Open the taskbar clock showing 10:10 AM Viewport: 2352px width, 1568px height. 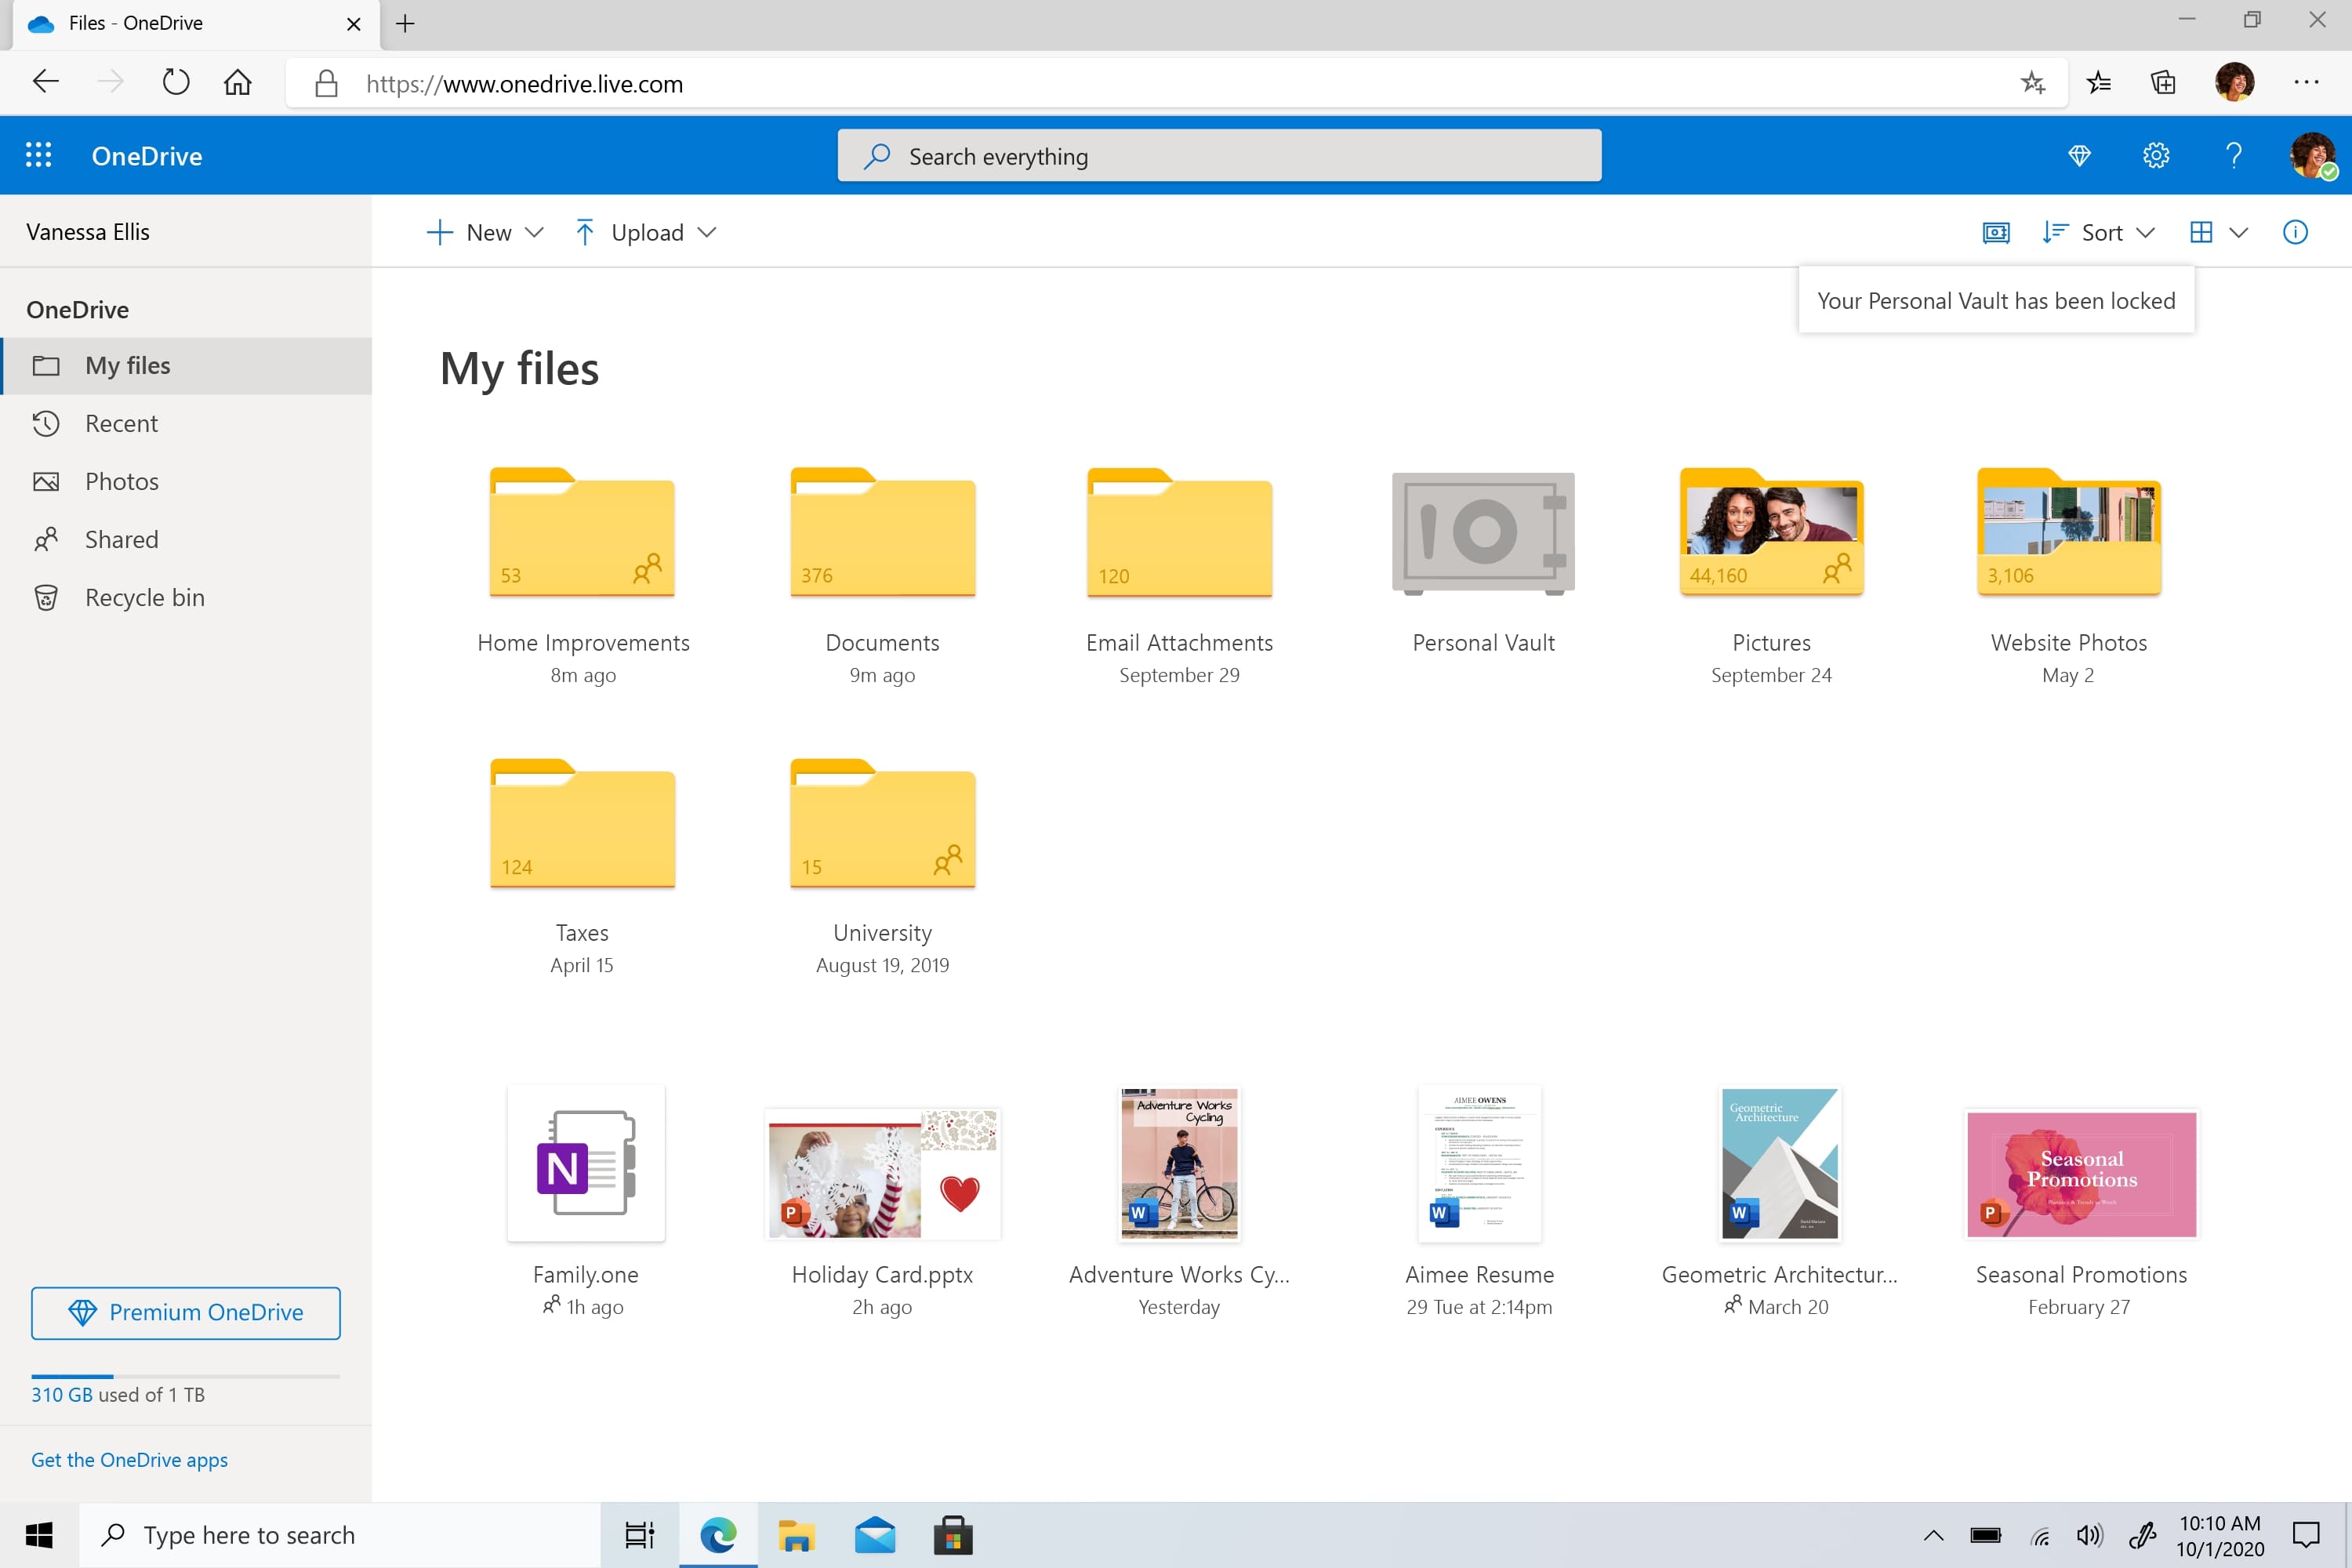click(2219, 1535)
